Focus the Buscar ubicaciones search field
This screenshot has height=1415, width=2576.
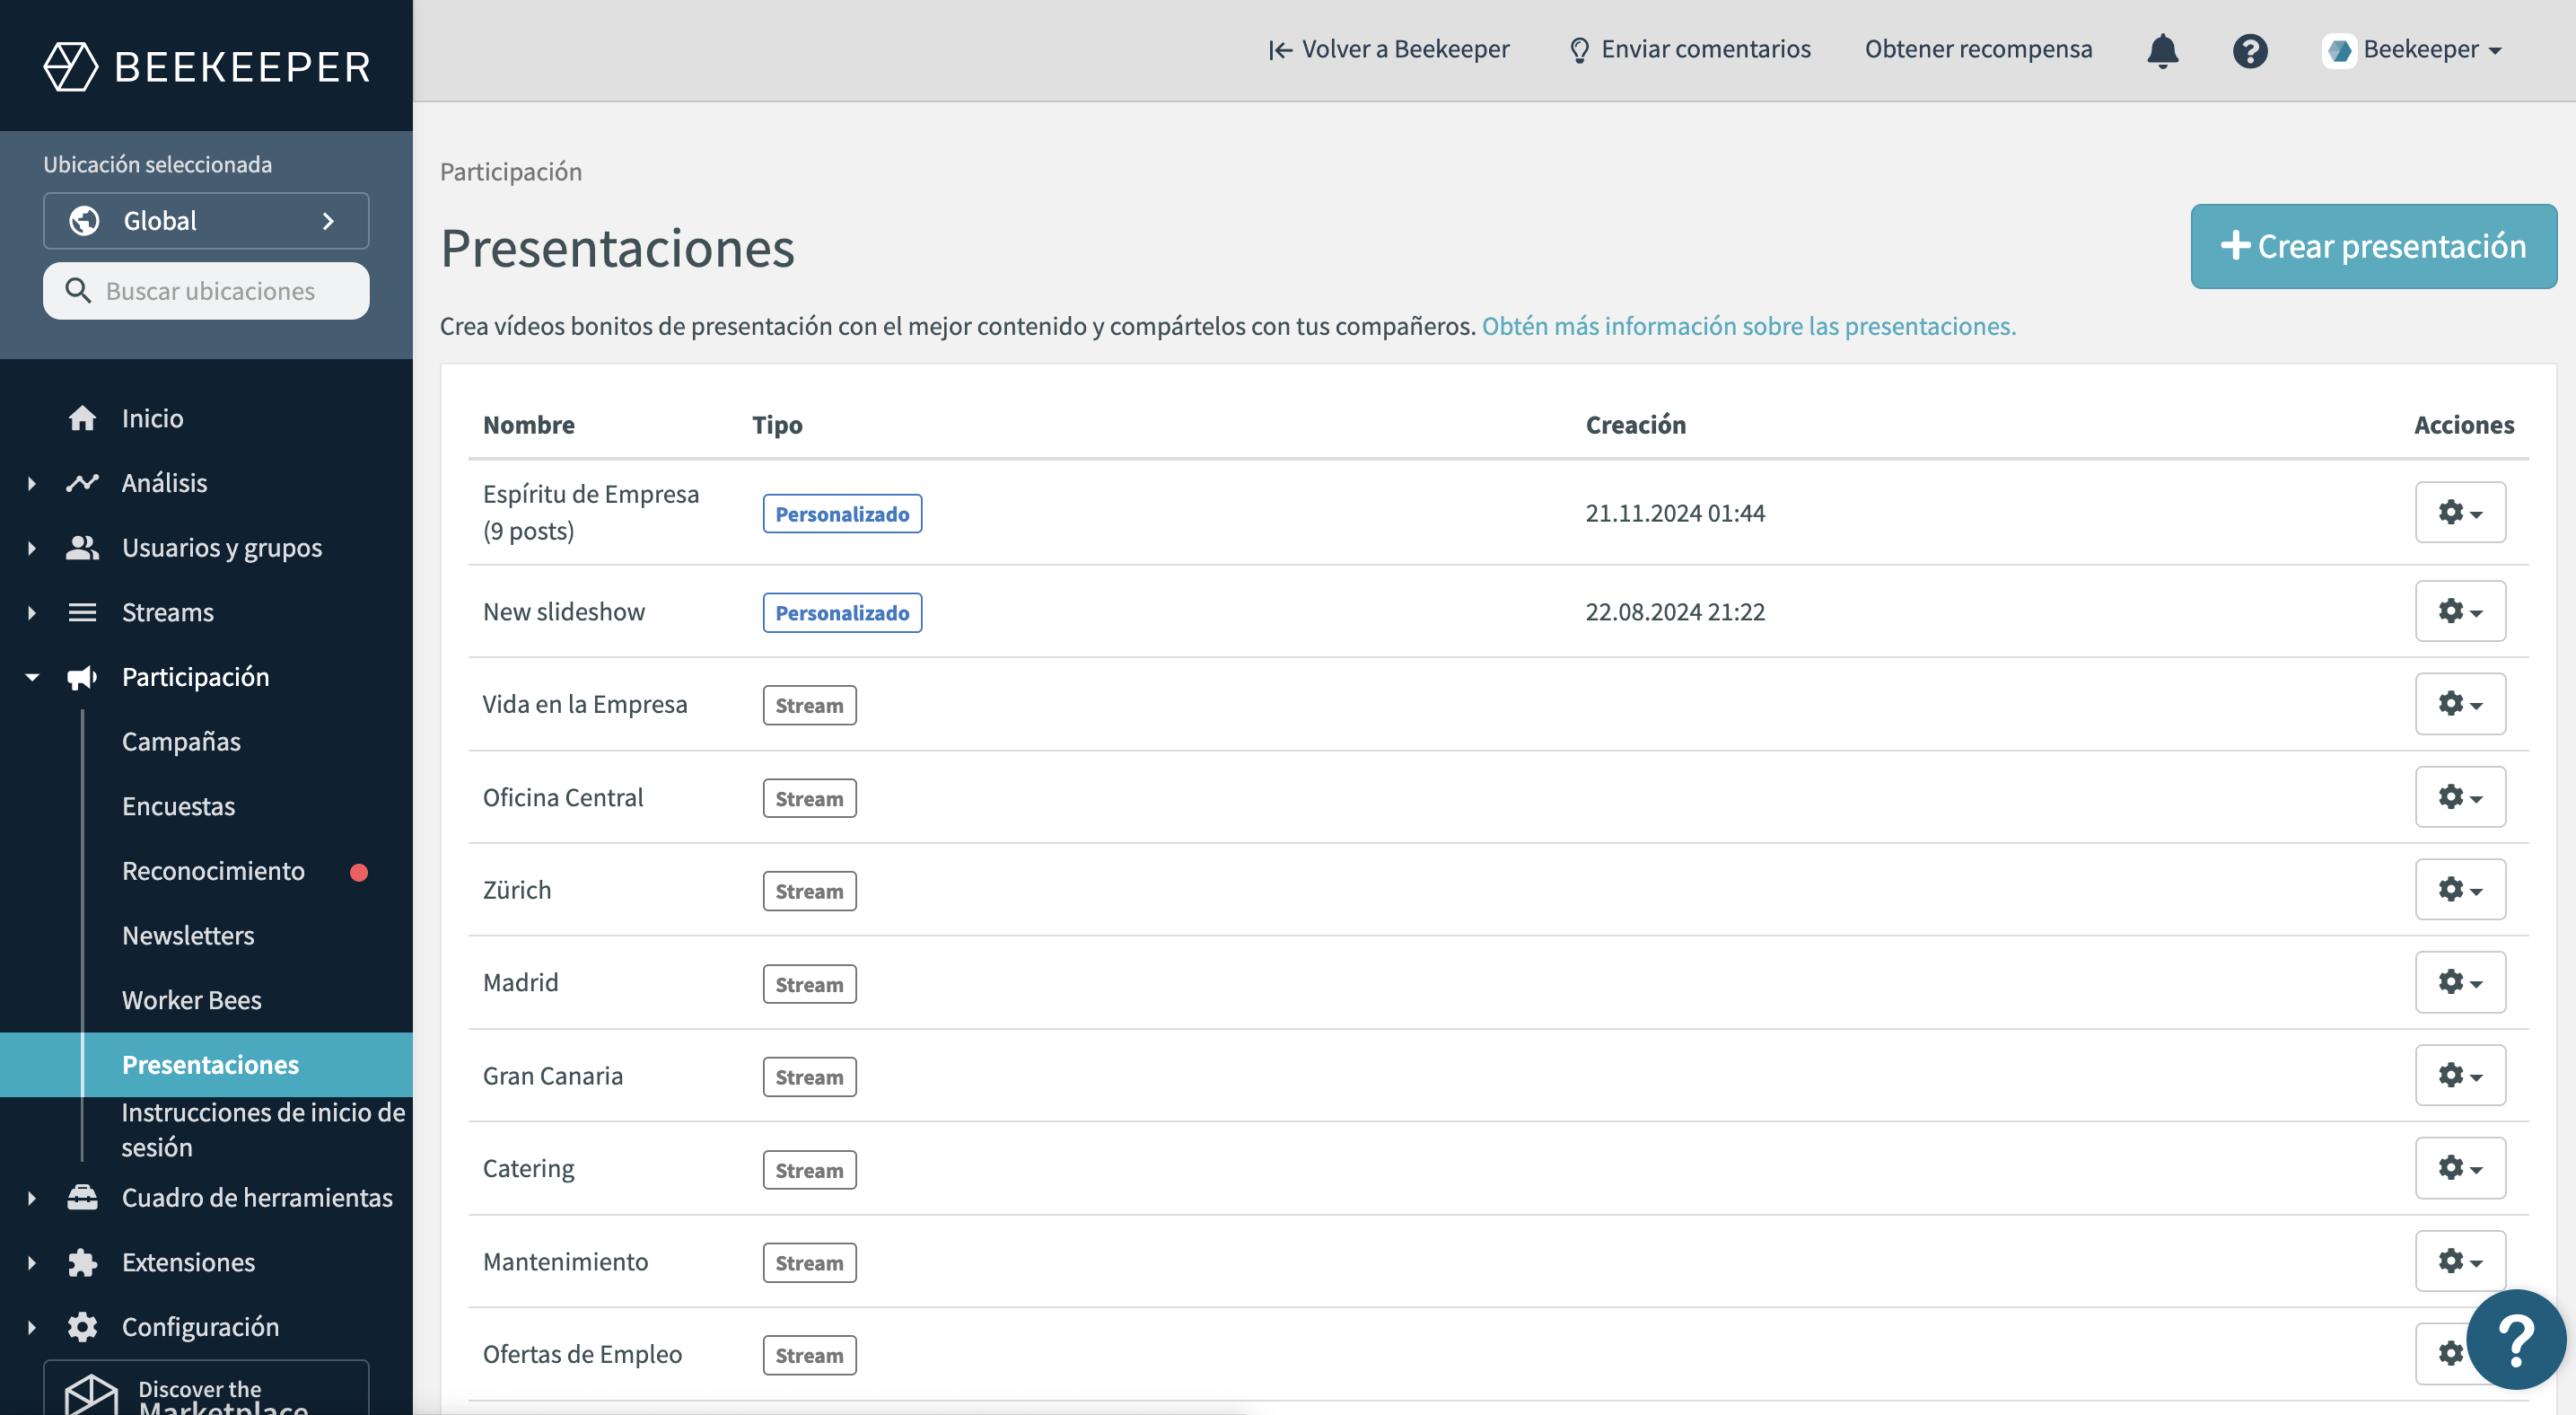[x=206, y=291]
